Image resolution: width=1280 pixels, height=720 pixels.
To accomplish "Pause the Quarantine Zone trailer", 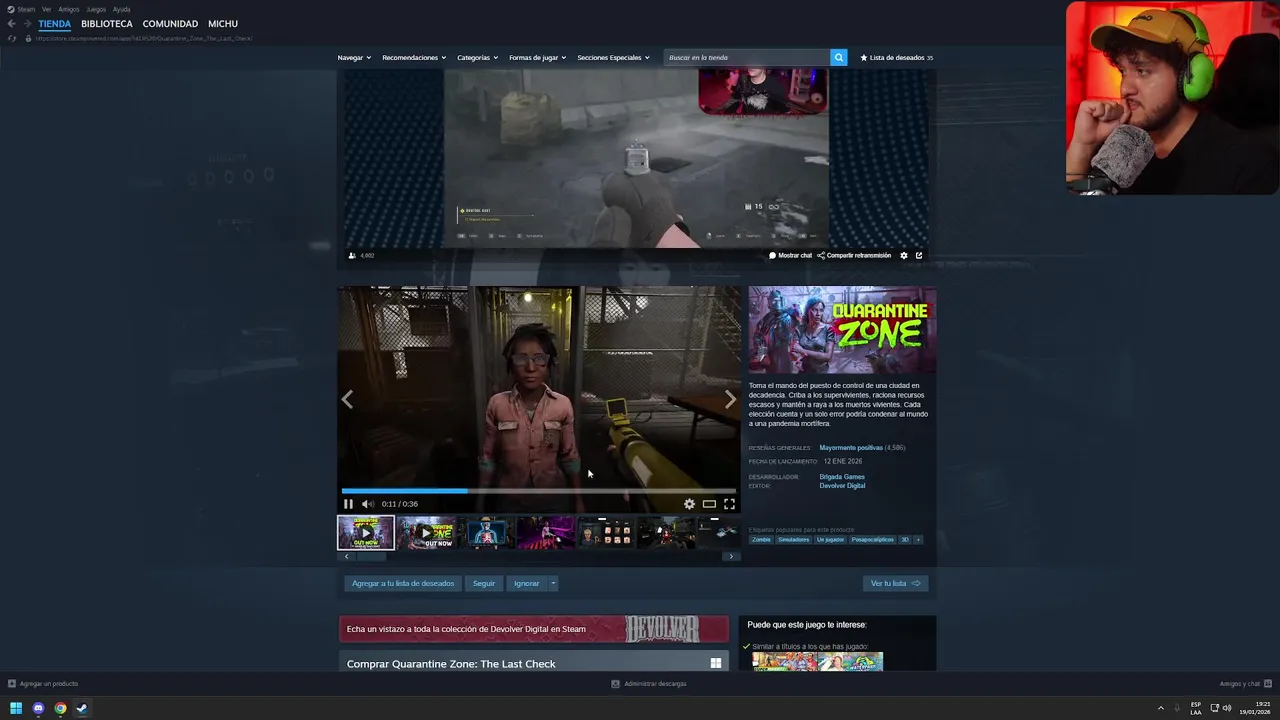I will pos(348,504).
